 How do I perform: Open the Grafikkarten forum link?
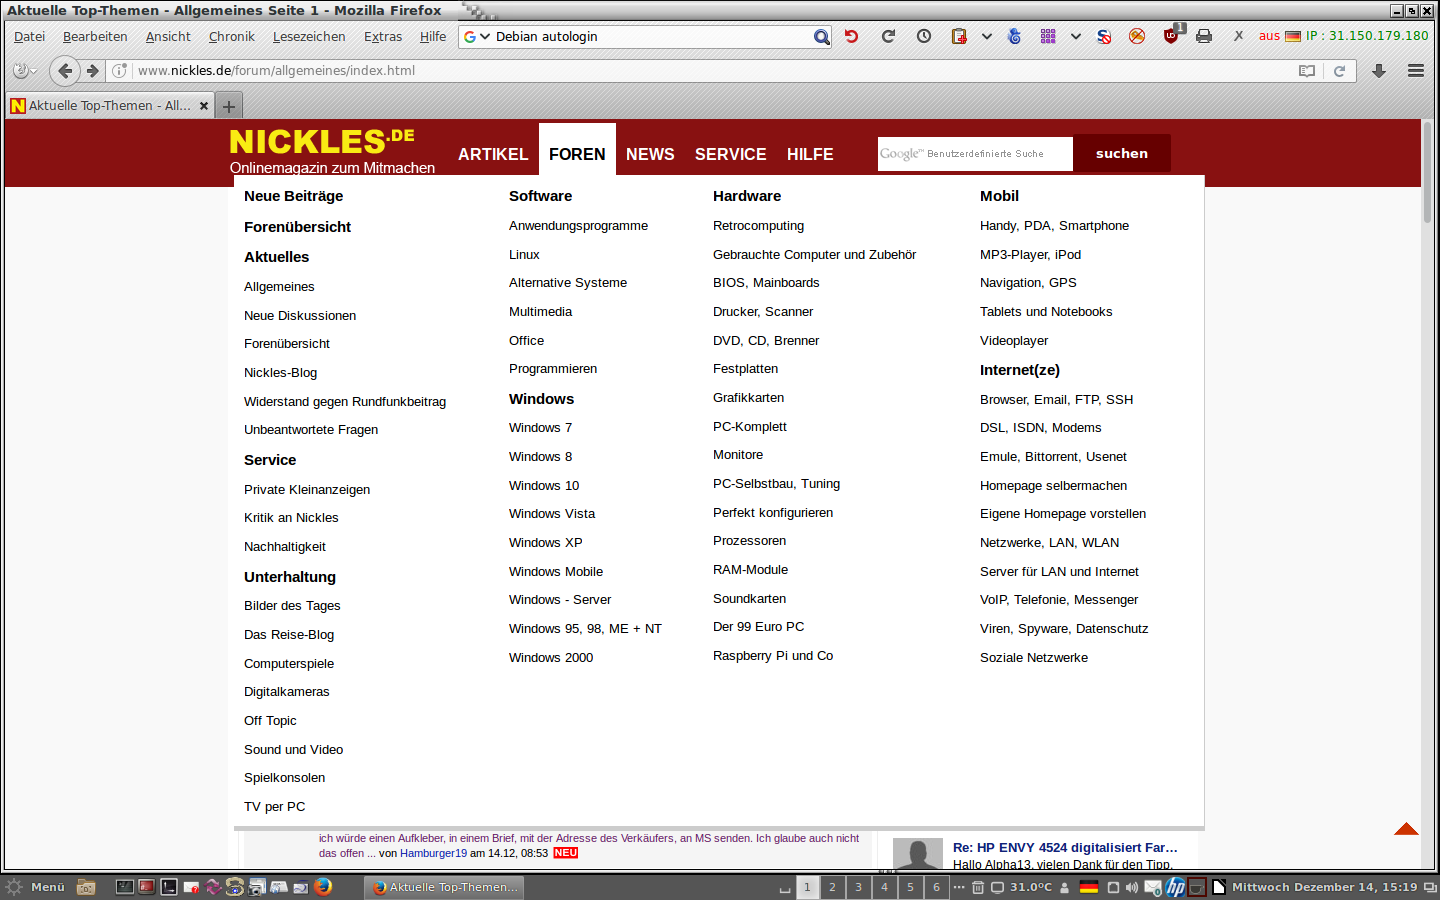pyautogui.click(x=748, y=398)
